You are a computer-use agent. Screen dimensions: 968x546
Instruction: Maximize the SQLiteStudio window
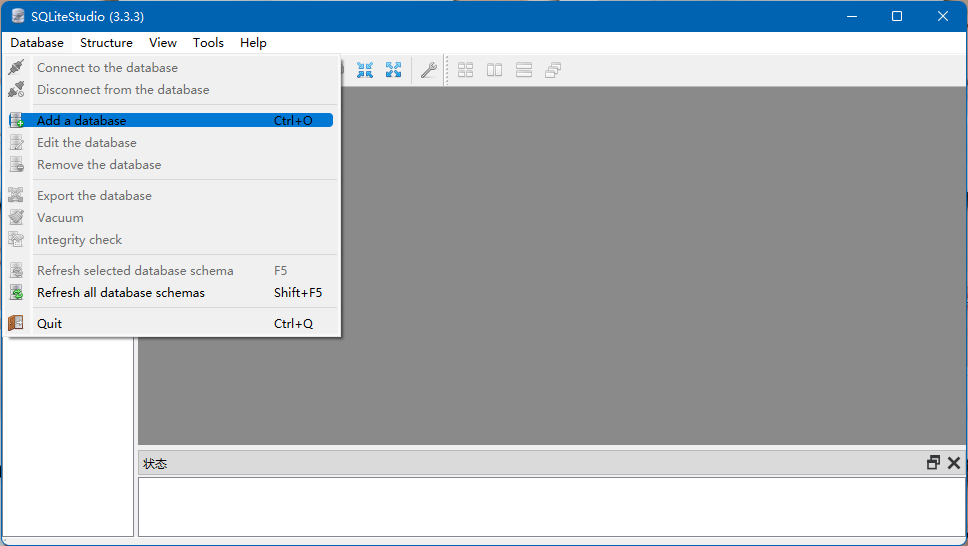tap(897, 16)
